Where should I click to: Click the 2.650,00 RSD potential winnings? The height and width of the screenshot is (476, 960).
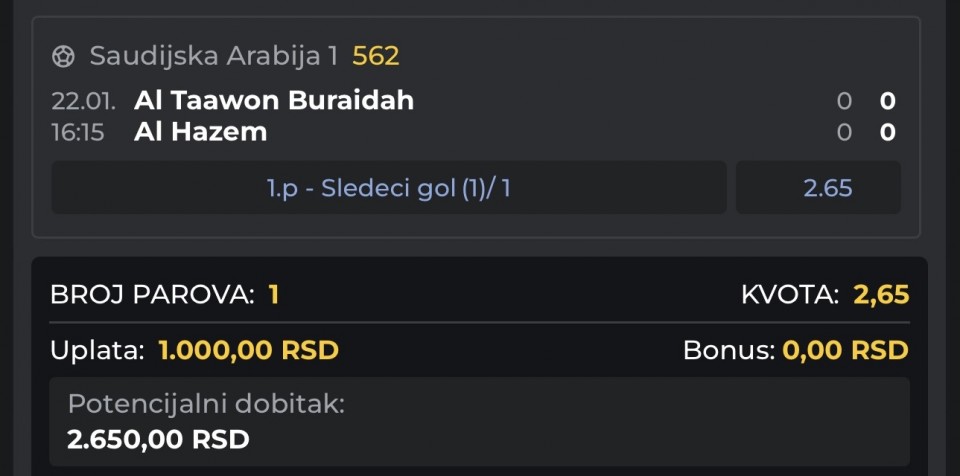pos(158,439)
